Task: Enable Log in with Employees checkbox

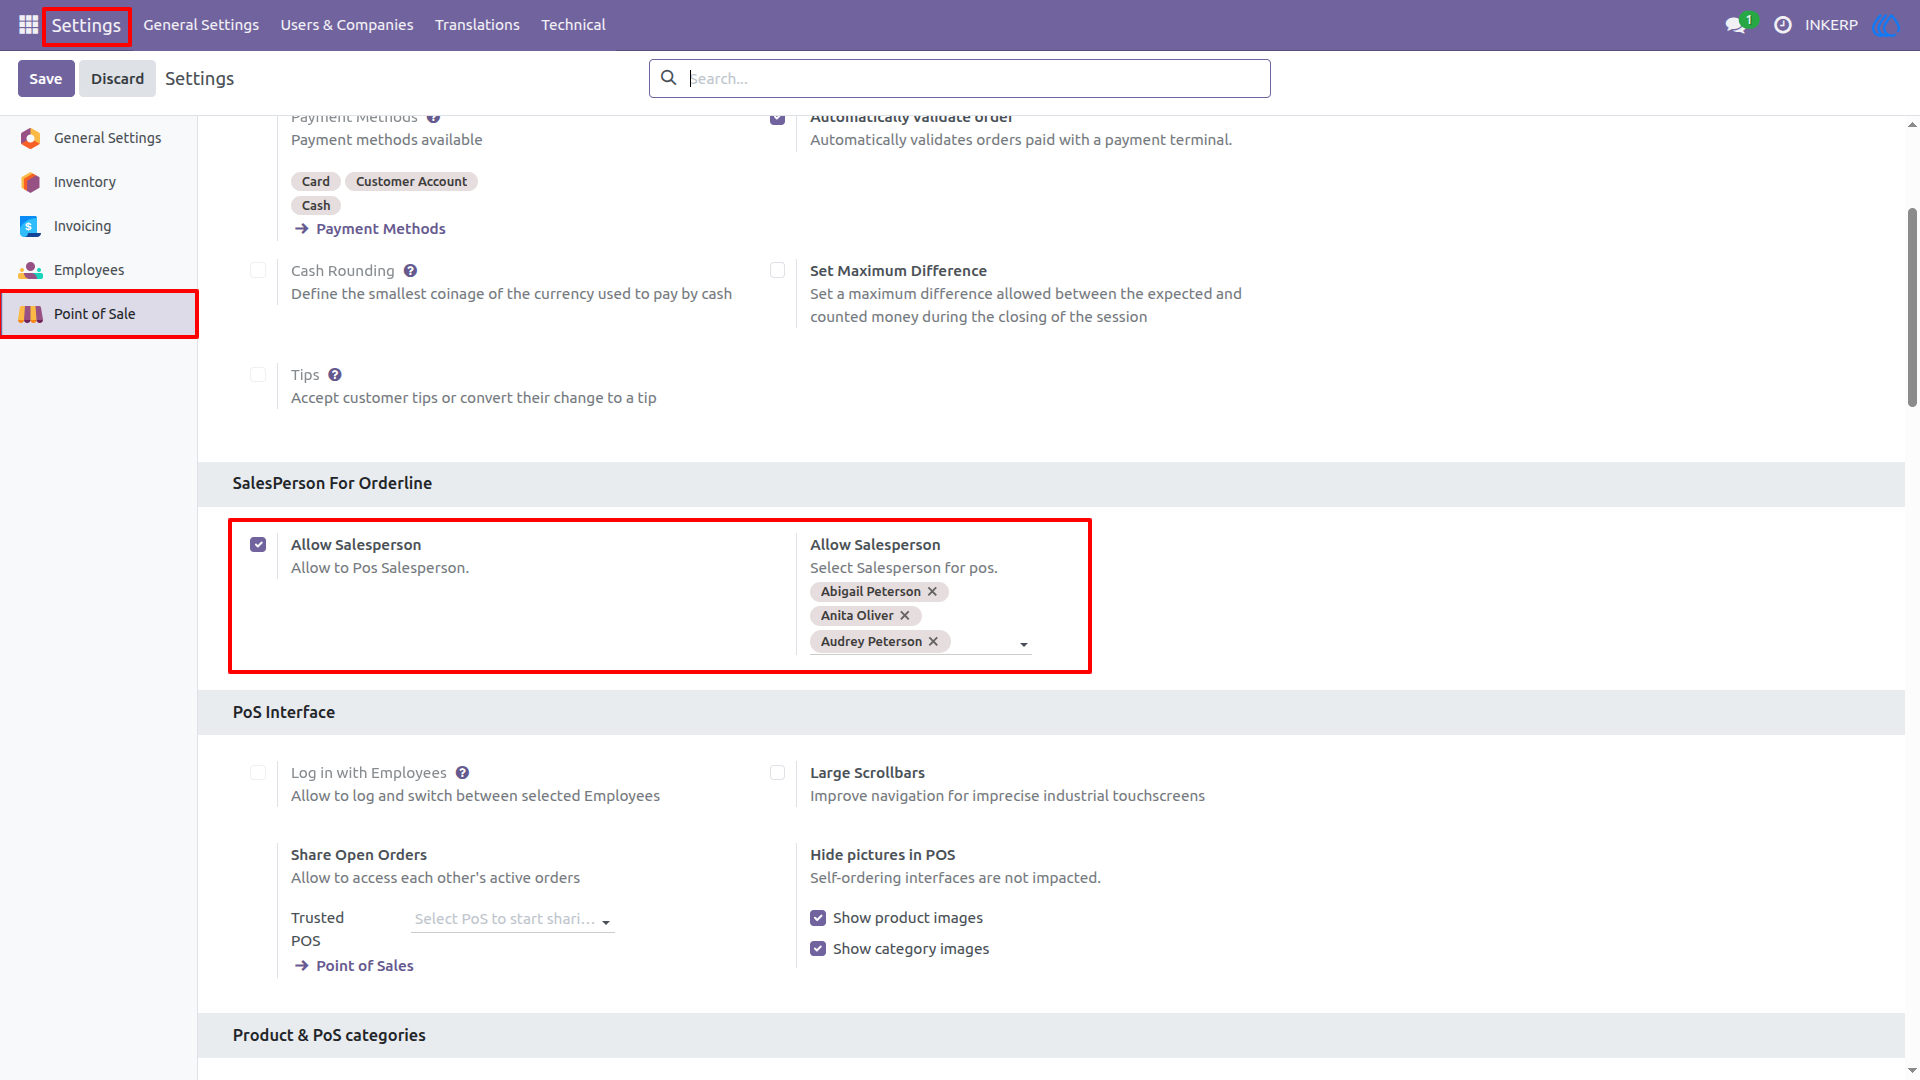Action: tap(258, 773)
